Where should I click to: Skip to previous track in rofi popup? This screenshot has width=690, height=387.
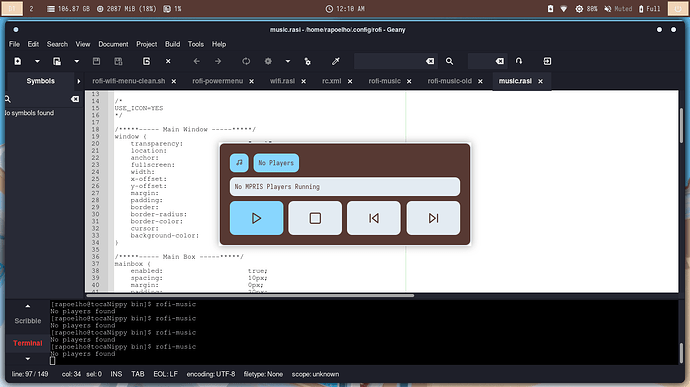tap(374, 218)
